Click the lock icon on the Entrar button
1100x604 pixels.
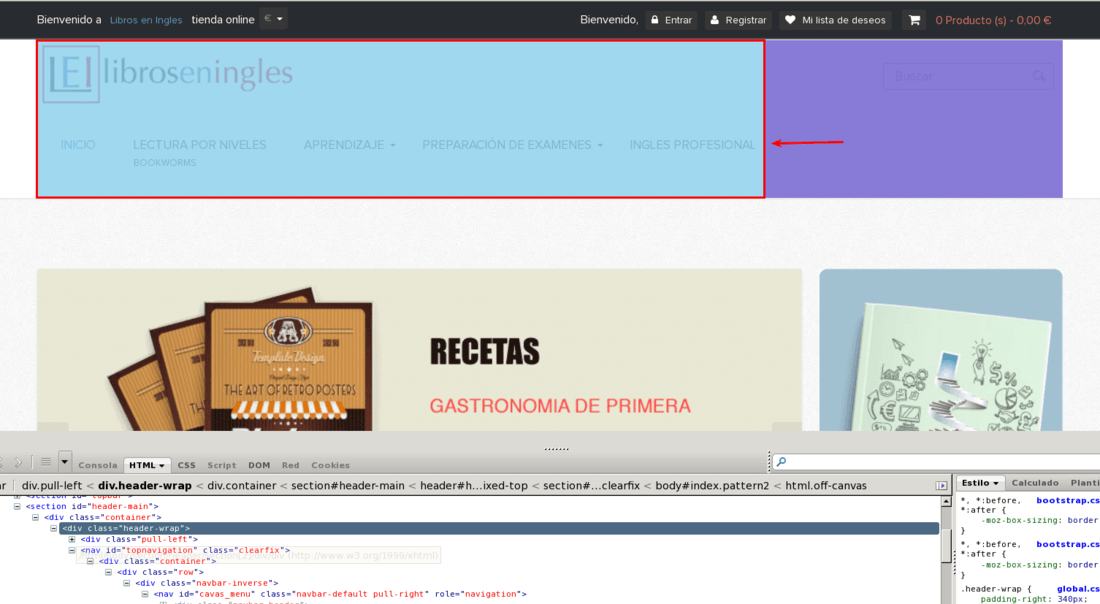click(655, 20)
